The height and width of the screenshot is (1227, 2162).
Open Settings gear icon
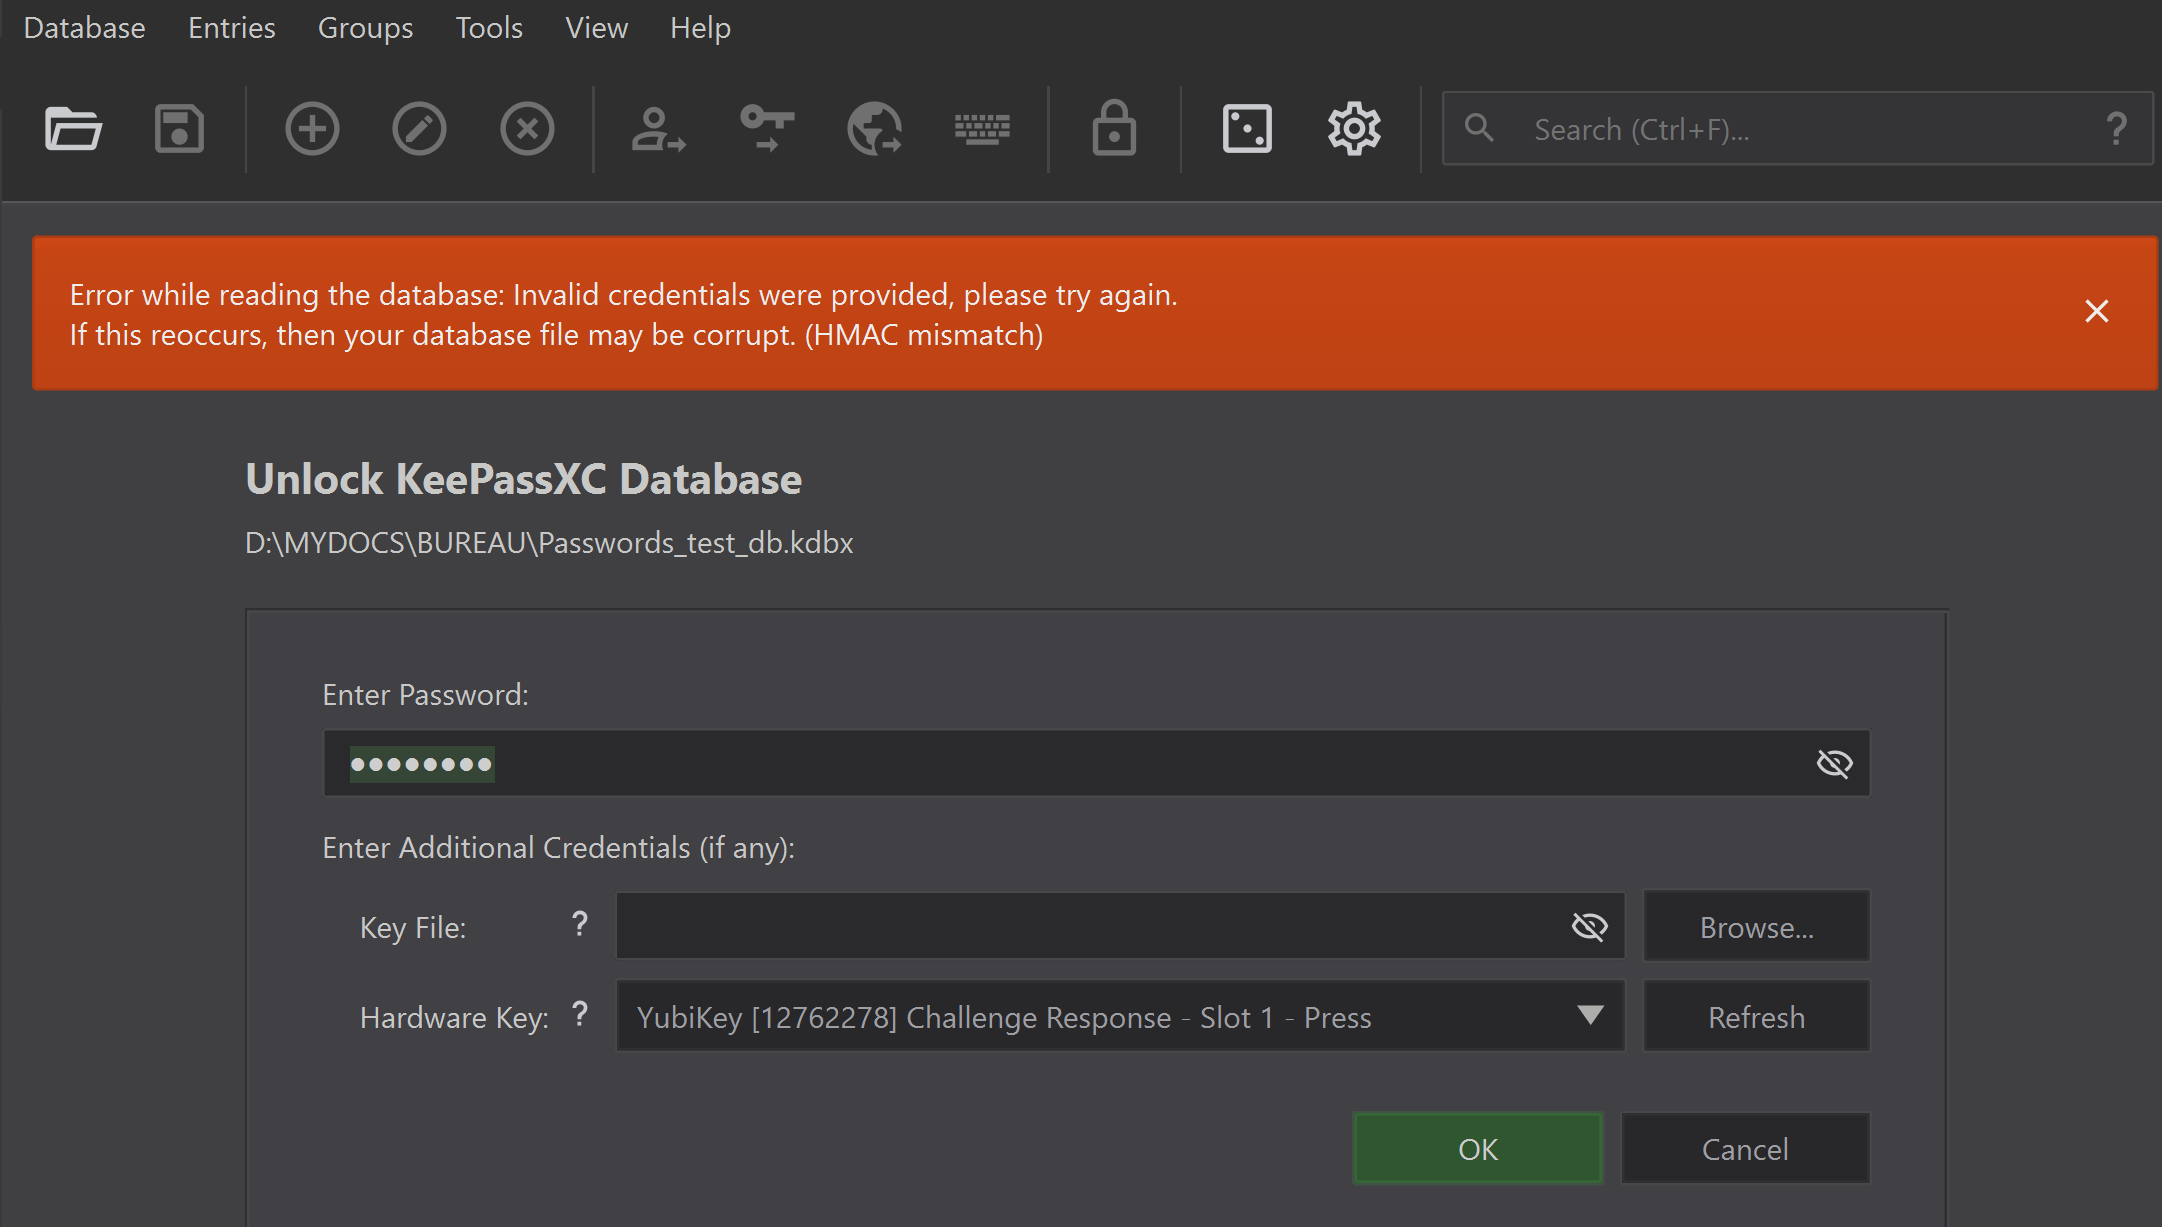pos(1354,129)
